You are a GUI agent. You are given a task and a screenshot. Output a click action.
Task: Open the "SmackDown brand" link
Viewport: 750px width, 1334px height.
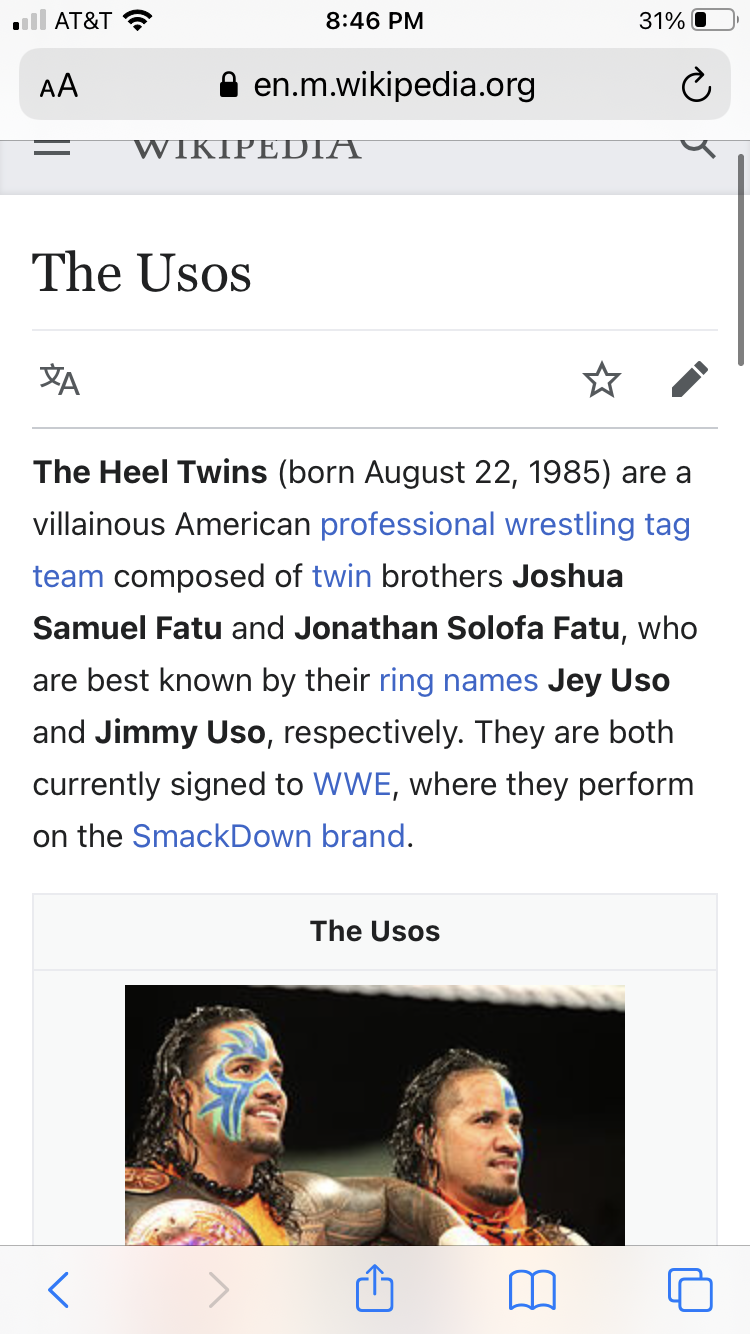[269, 836]
